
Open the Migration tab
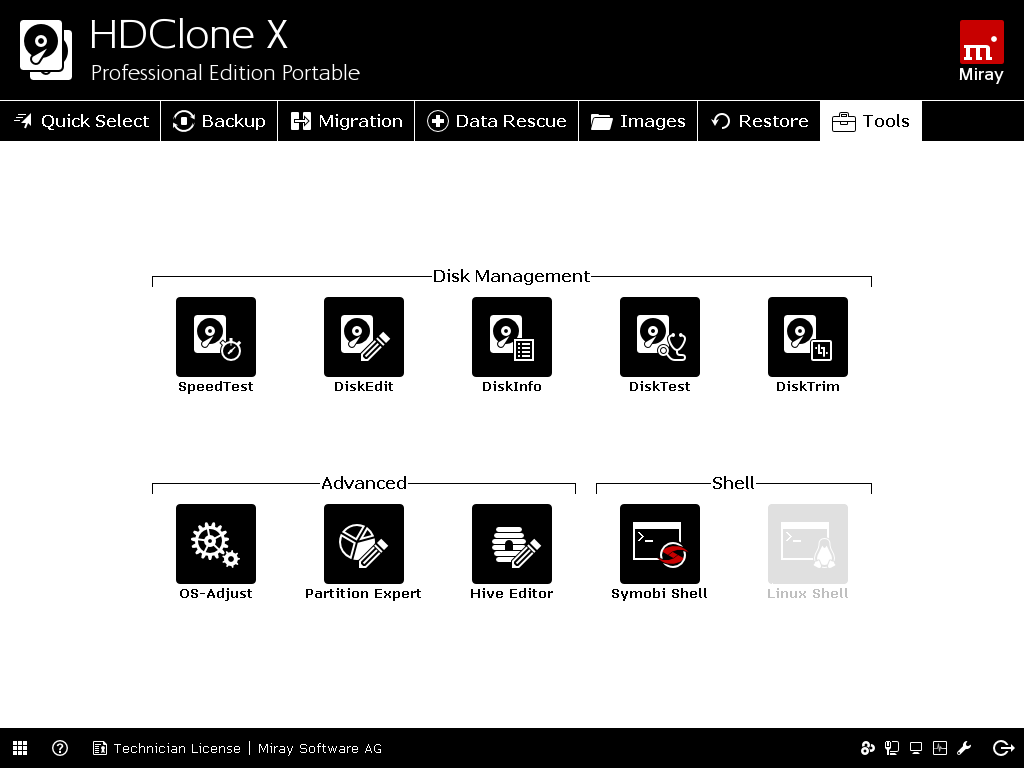(x=346, y=121)
